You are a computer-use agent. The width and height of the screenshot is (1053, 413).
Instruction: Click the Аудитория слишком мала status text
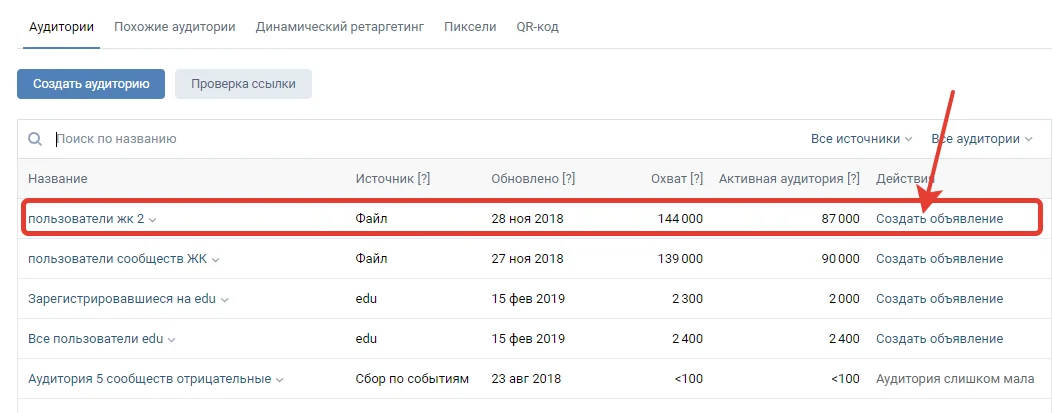955,379
